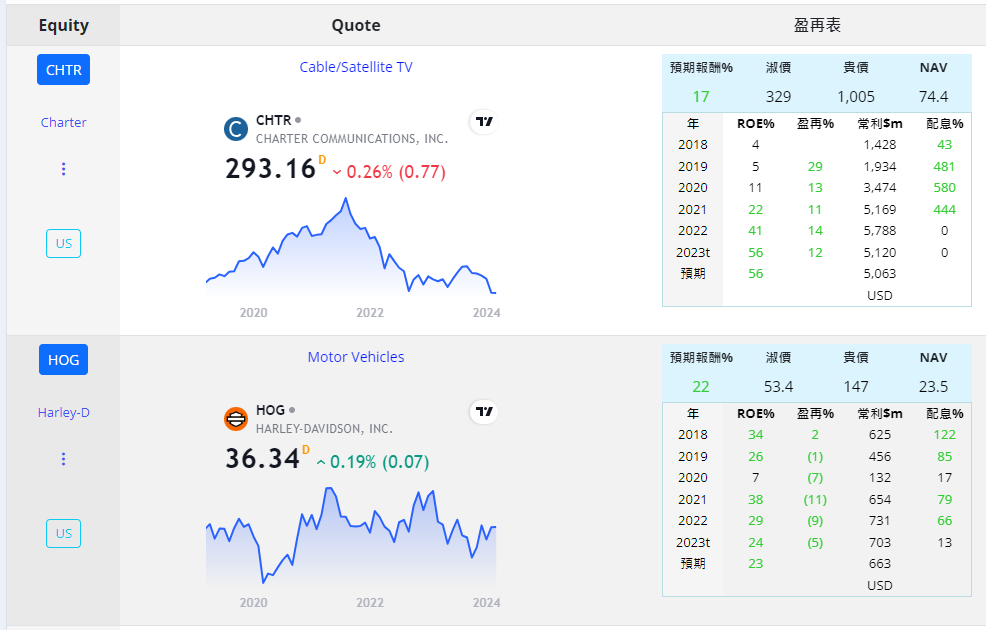This screenshot has height=630, width=986.
Task: Click the (11) reinvestment value in HOG table
Action: [x=815, y=499]
